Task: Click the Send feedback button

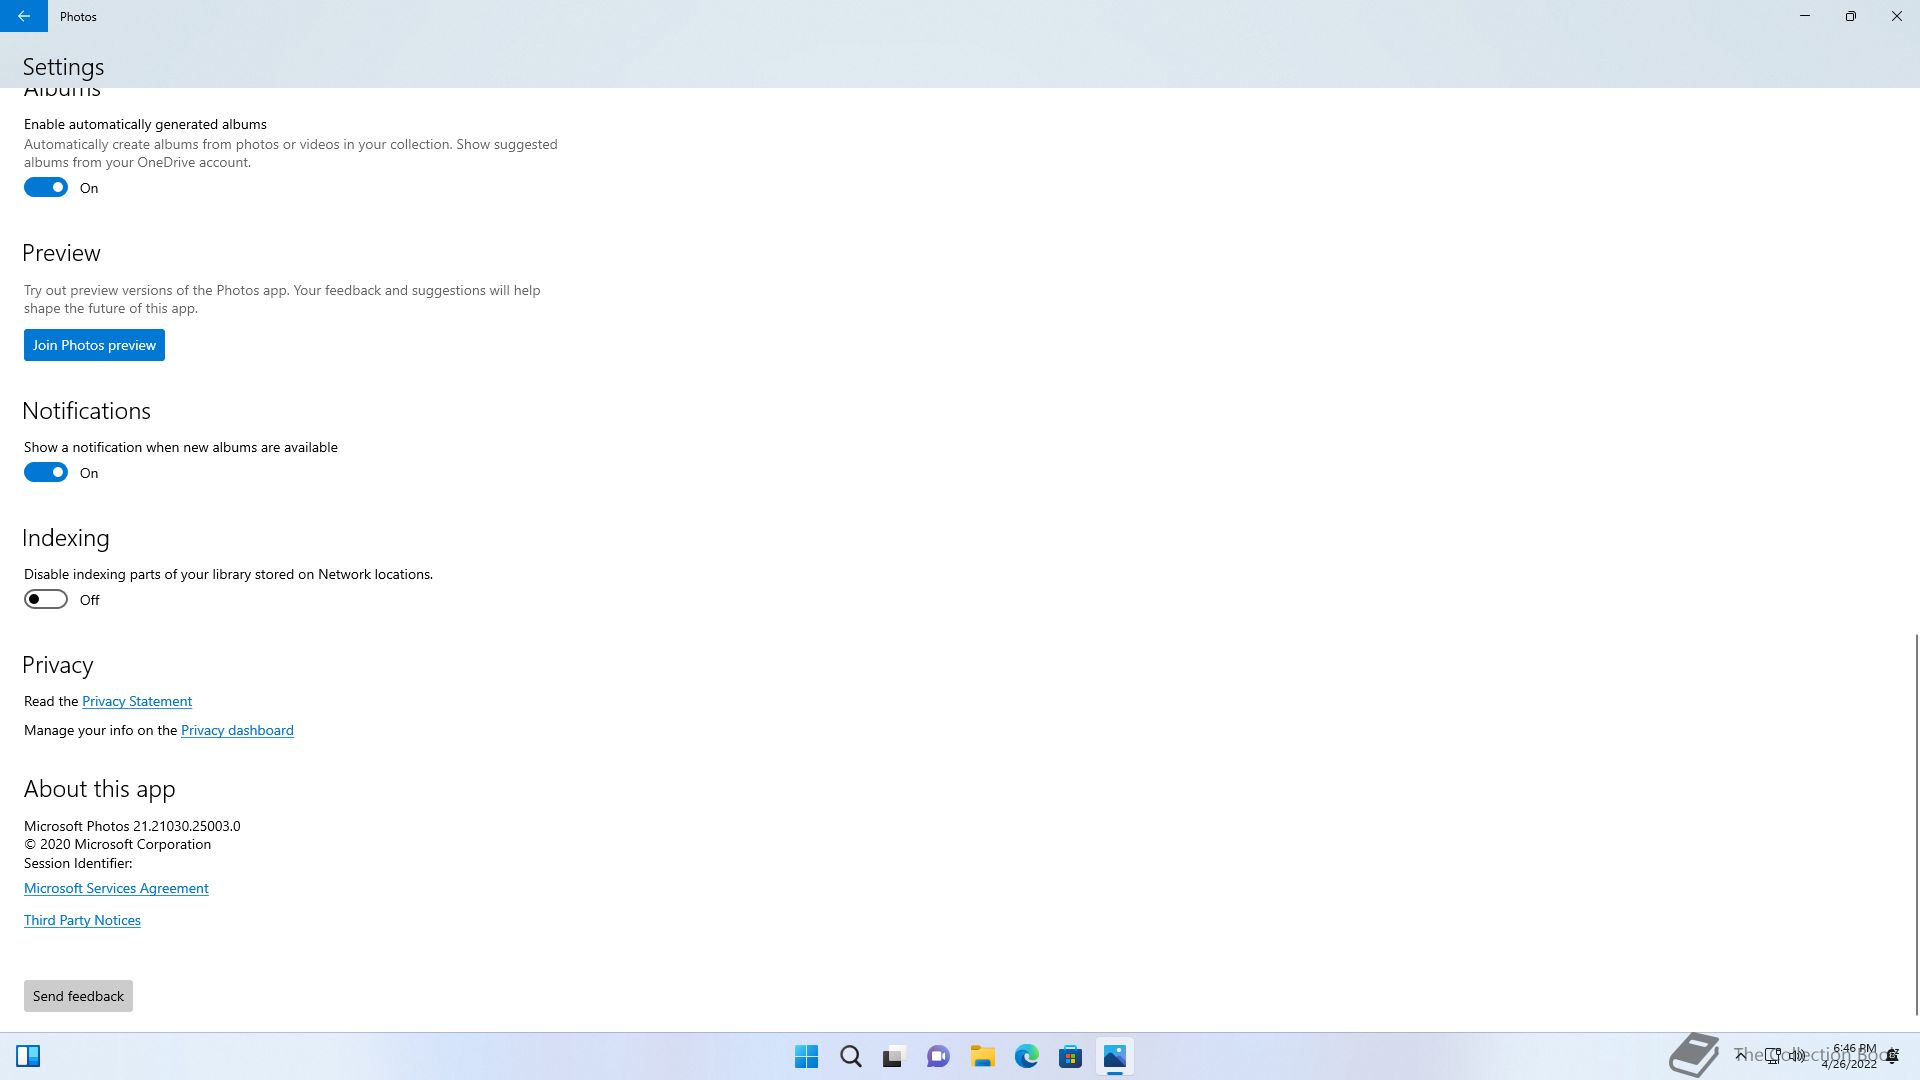Action: click(x=78, y=996)
